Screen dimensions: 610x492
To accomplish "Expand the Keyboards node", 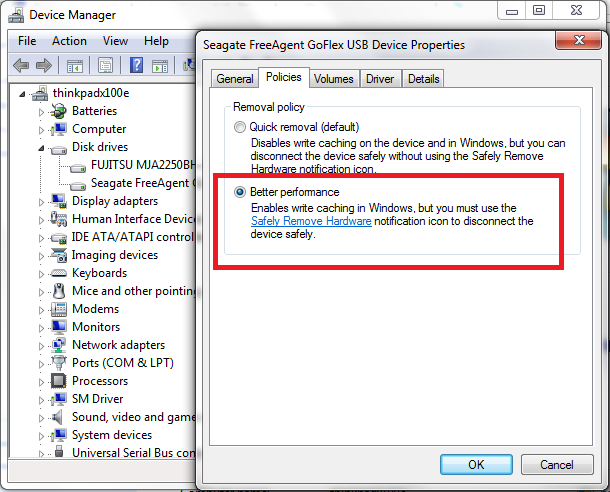I will pyautogui.click(x=41, y=274).
